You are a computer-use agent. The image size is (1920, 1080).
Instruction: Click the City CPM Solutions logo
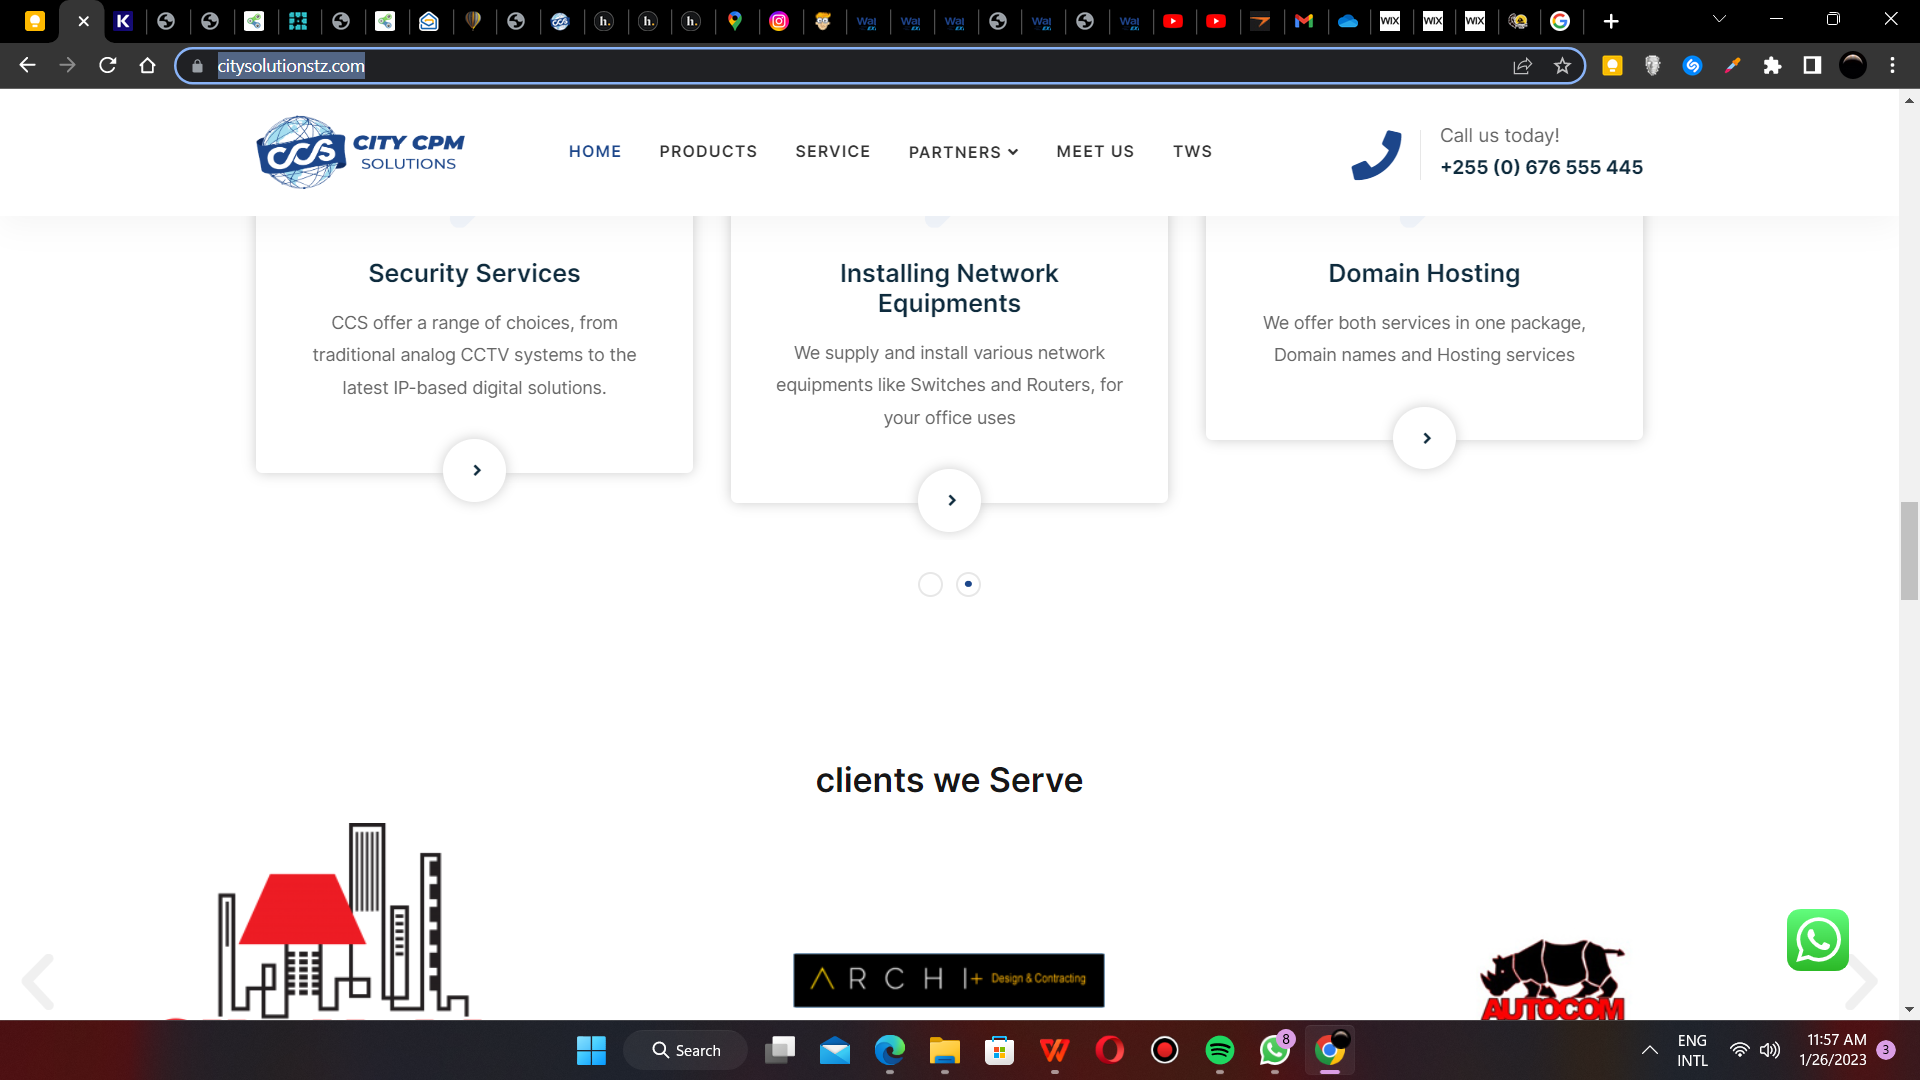tap(360, 152)
